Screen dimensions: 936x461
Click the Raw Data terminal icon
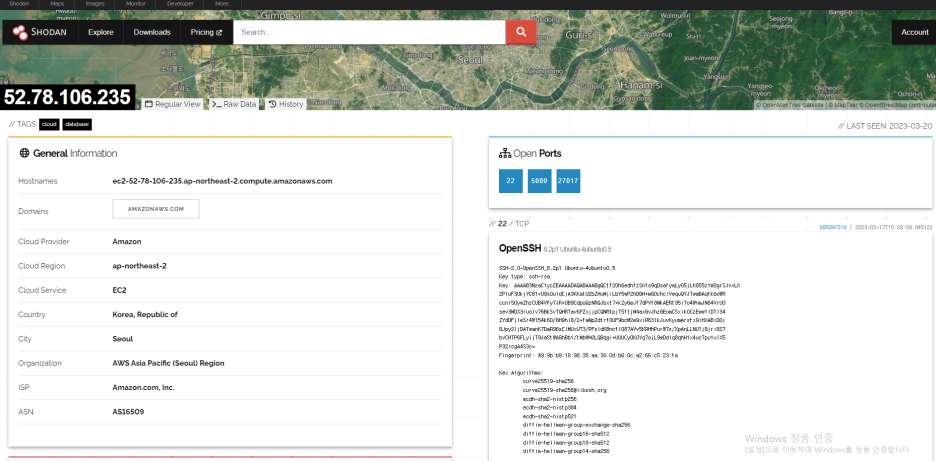click(216, 104)
